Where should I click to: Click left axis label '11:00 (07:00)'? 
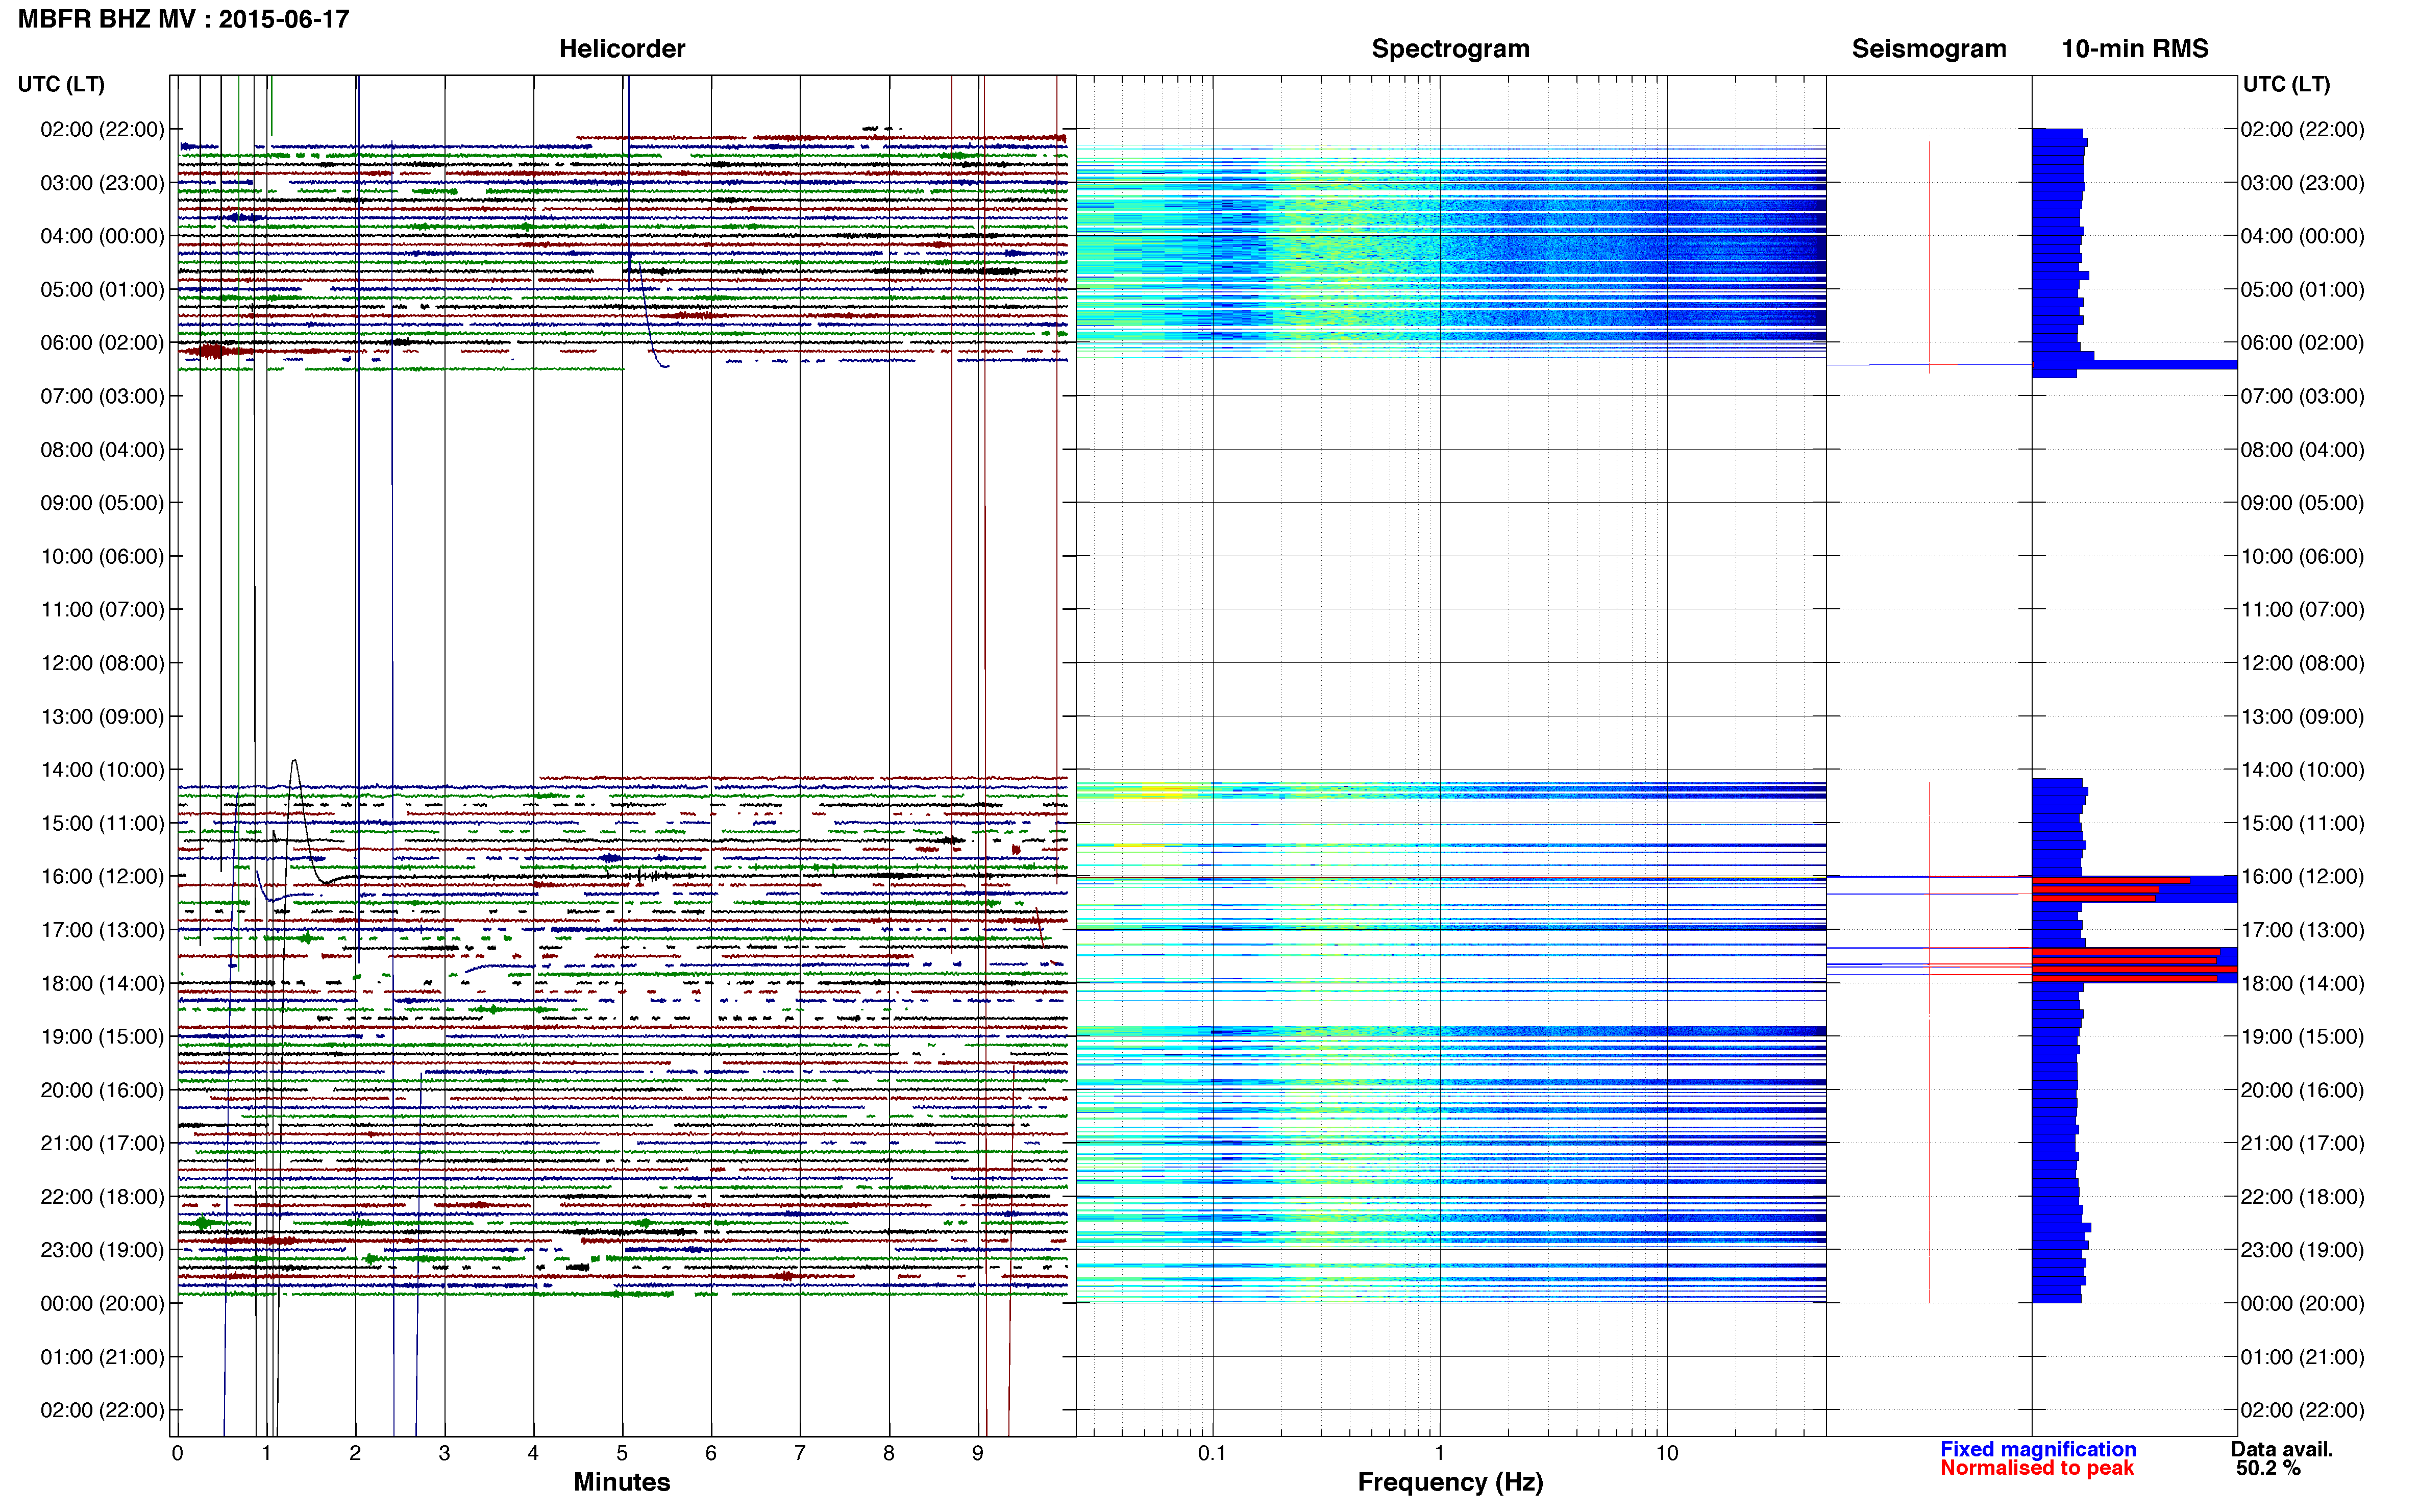102,610
